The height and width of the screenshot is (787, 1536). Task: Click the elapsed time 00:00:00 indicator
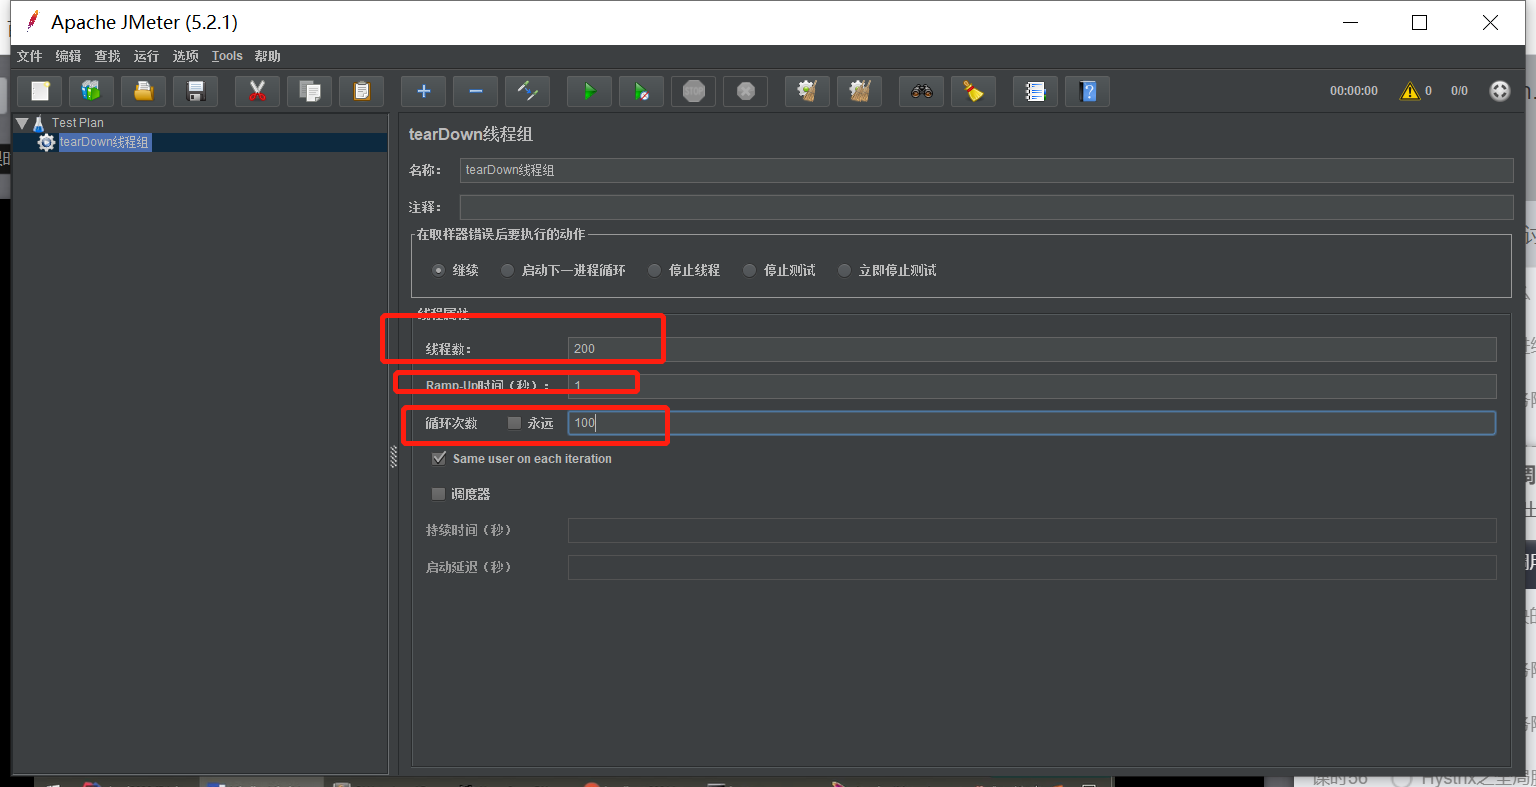point(1354,91)
